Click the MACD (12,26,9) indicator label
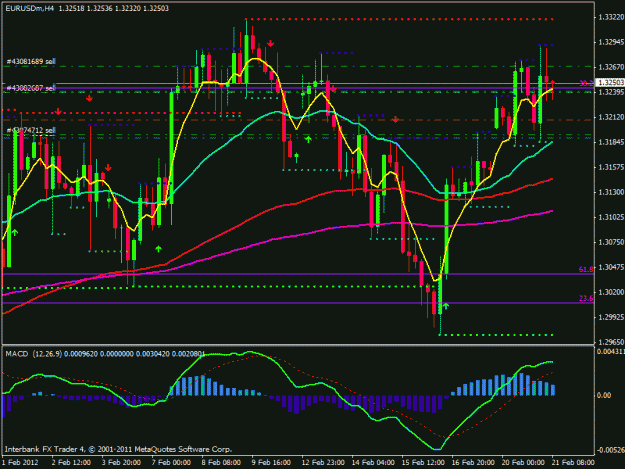 pyautogui.click(x=33, y=354)
